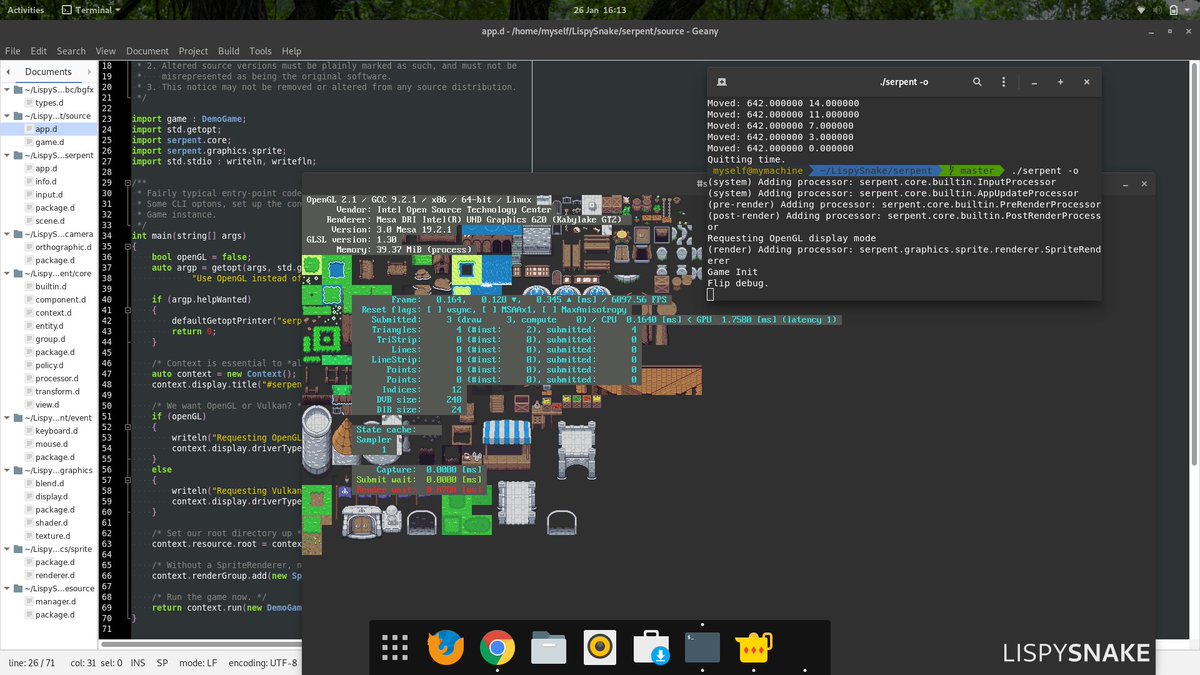Open the Project menu in Geany

(x=193, y=51)
